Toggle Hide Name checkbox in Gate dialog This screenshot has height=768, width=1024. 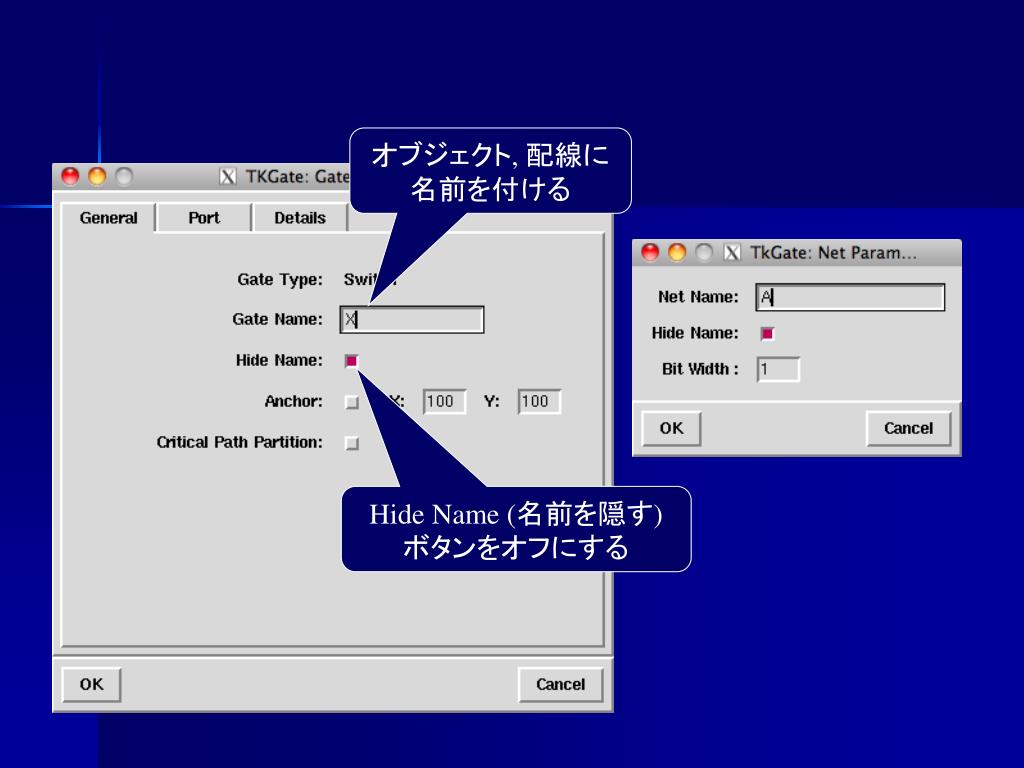352,361
